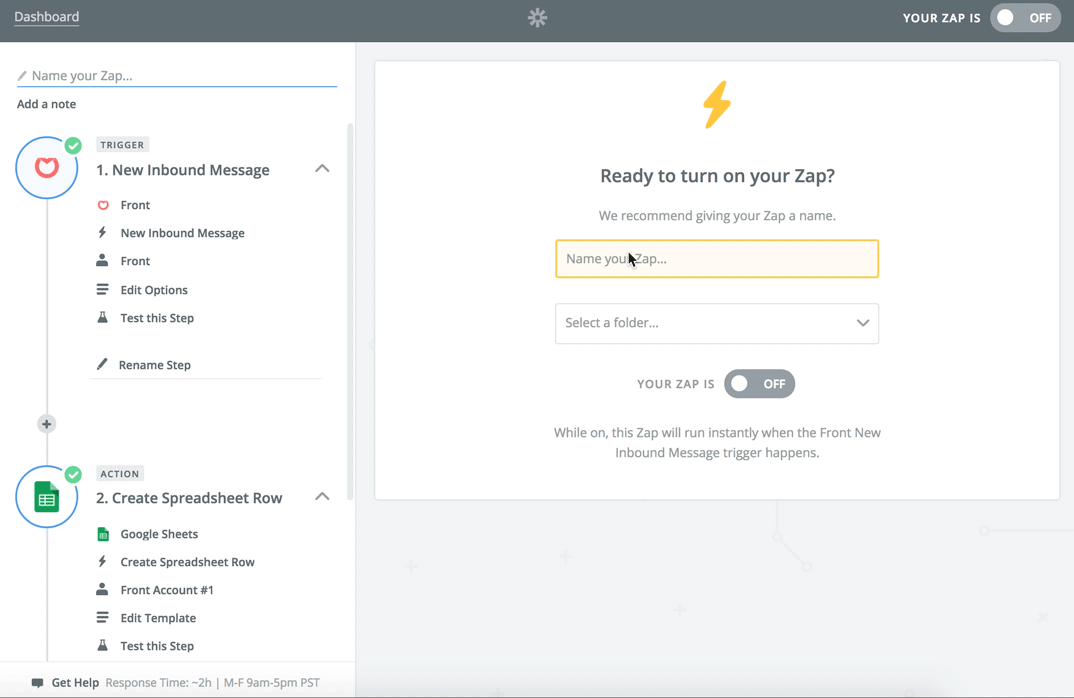
Task: Click the pencil icon beside Rename Step
Action: 102,364
